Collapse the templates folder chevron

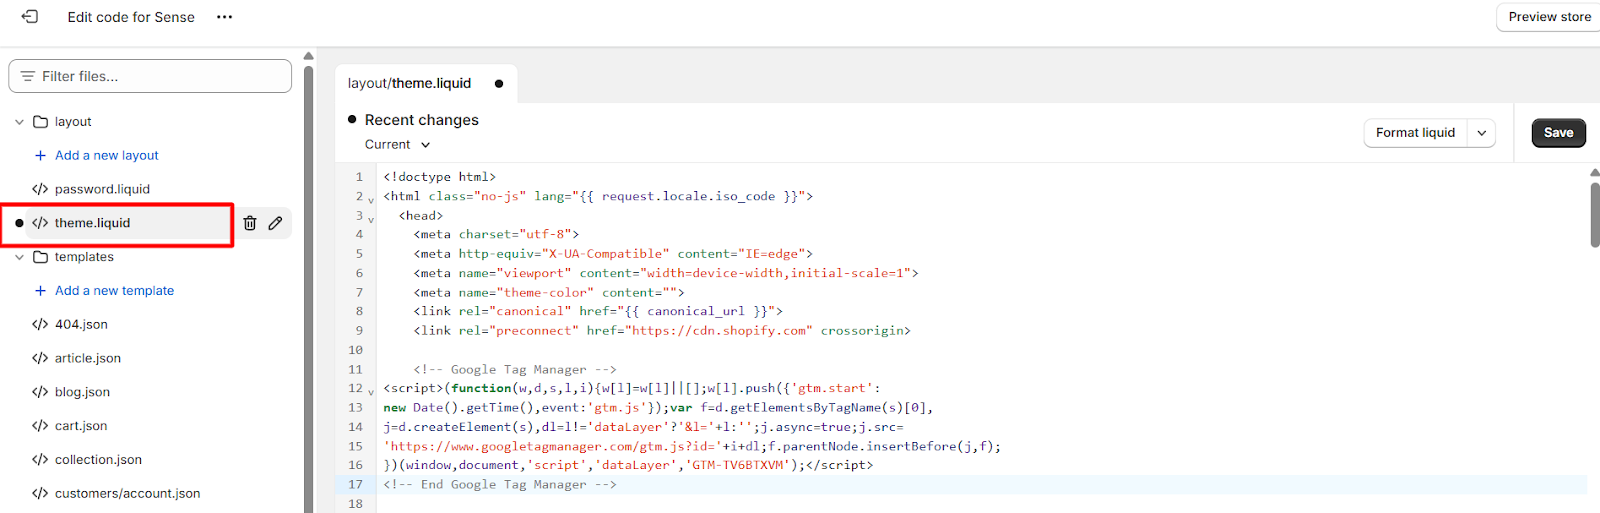(19, 257)
